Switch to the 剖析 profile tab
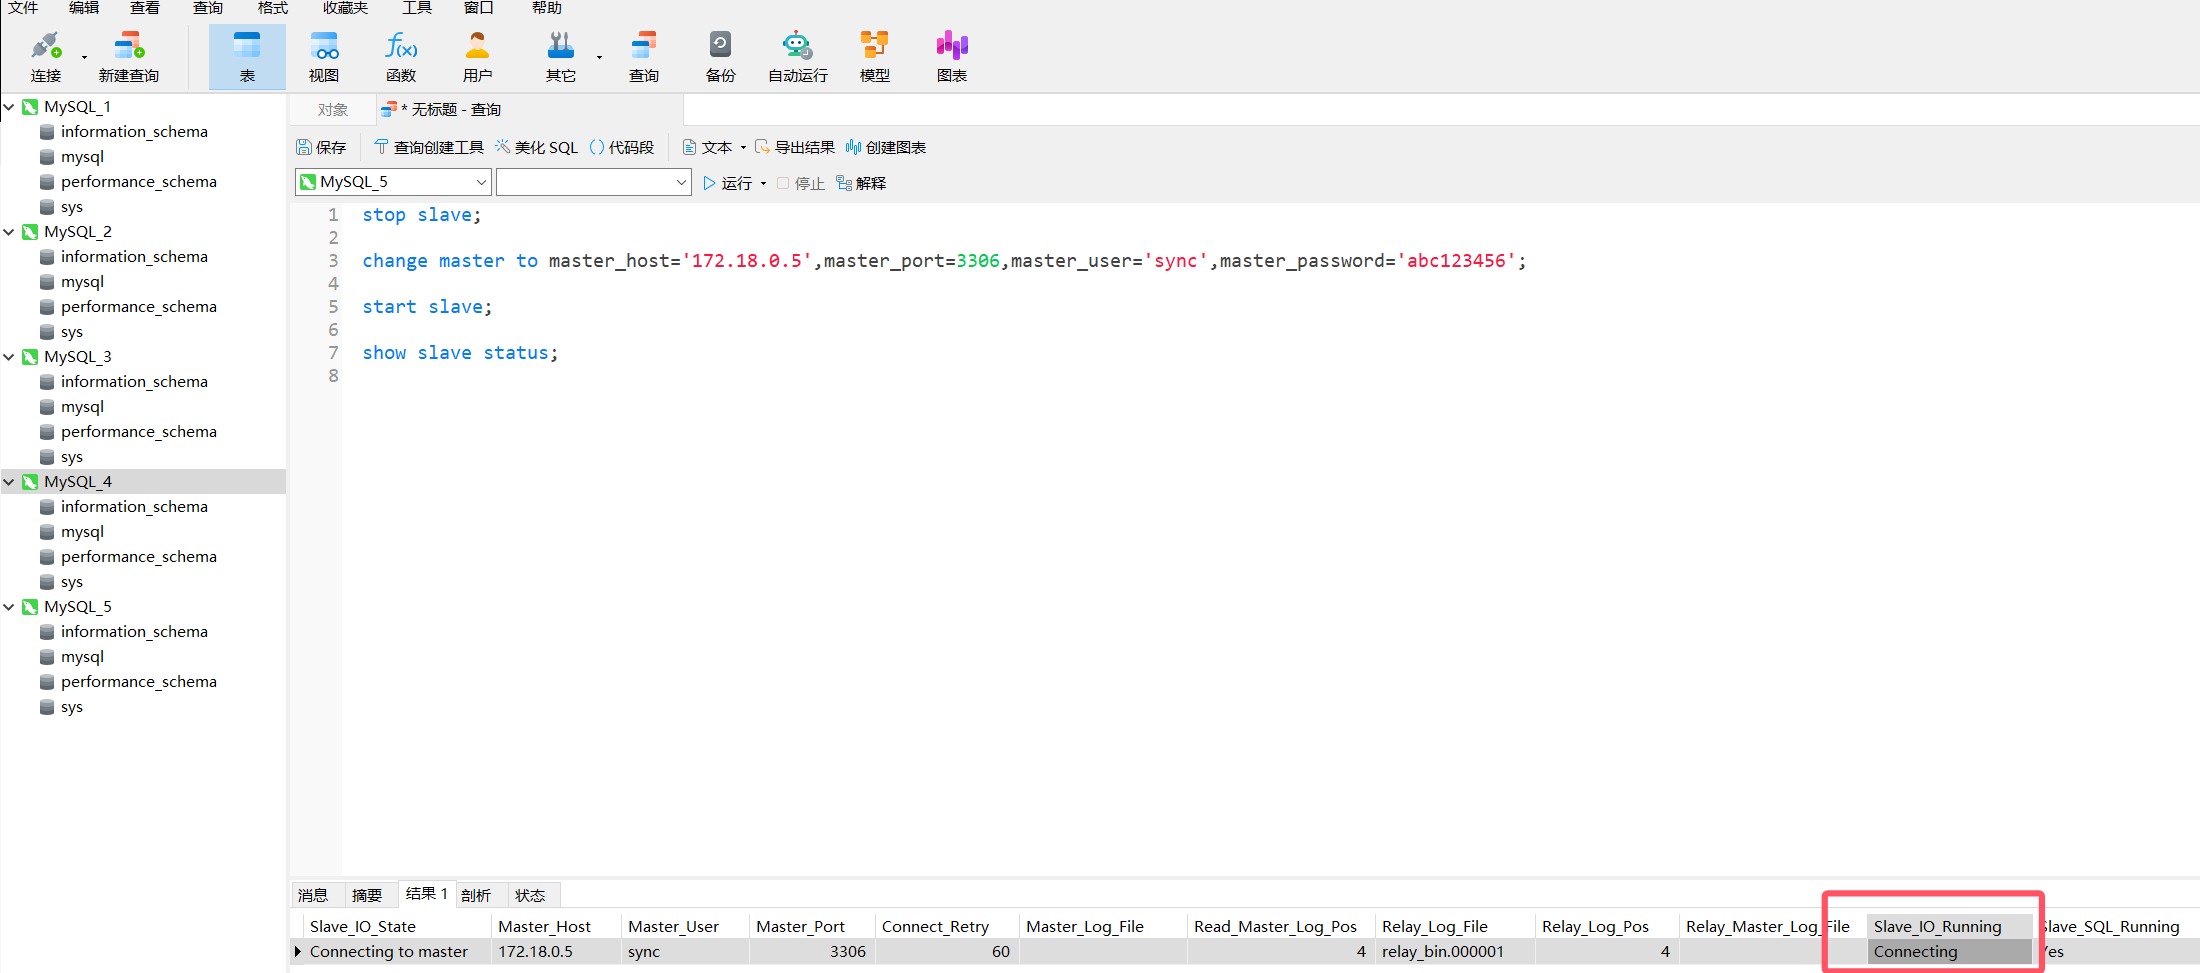The width and height of the screenshot is (2200, 973). click(476, 895)
